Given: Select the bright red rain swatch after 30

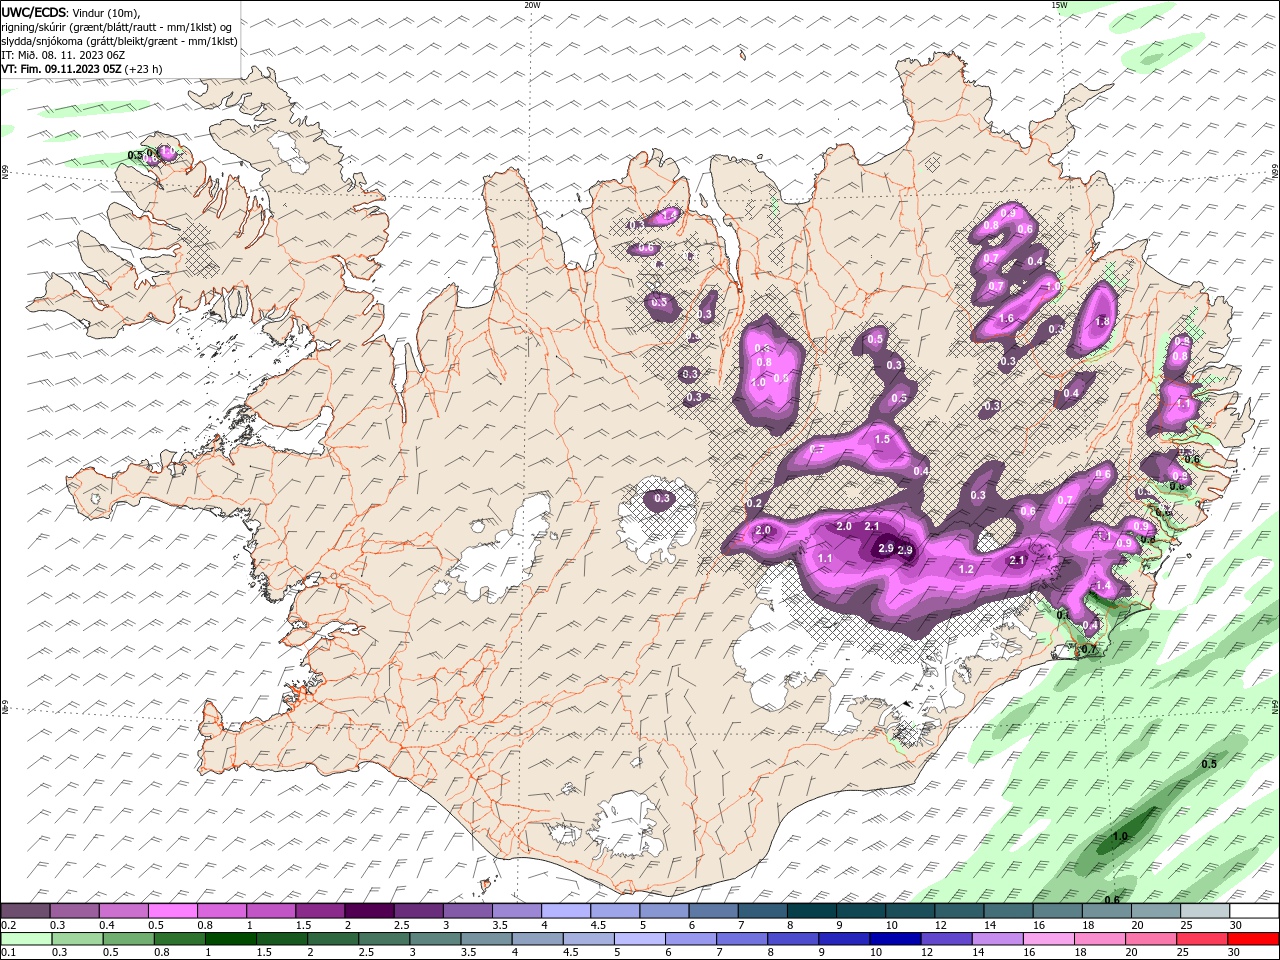Looking at the screenshot, I should [x=1254, y=939].
